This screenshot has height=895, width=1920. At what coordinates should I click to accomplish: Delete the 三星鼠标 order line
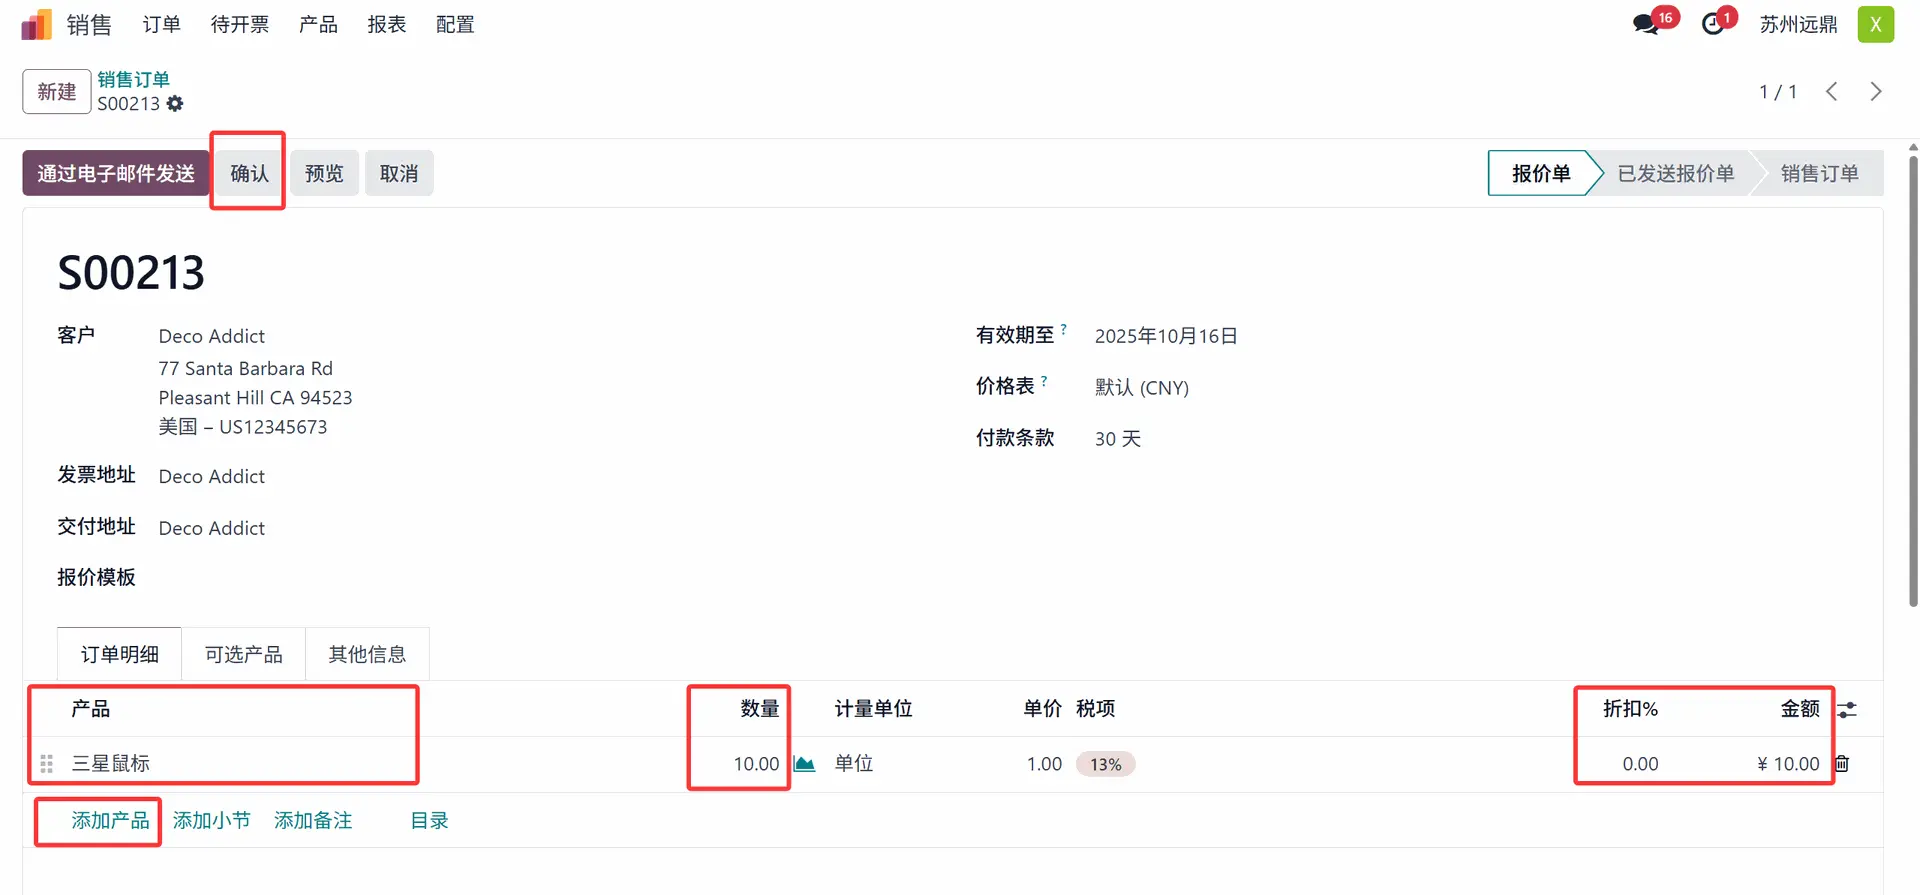click(x=1842, y=764)
